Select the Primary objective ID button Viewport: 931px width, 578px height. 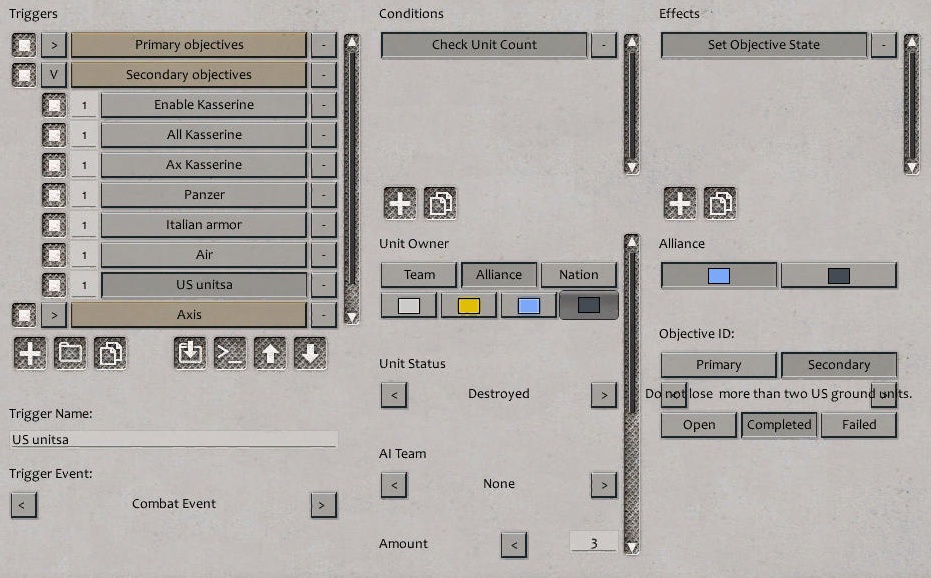(717, 364)
